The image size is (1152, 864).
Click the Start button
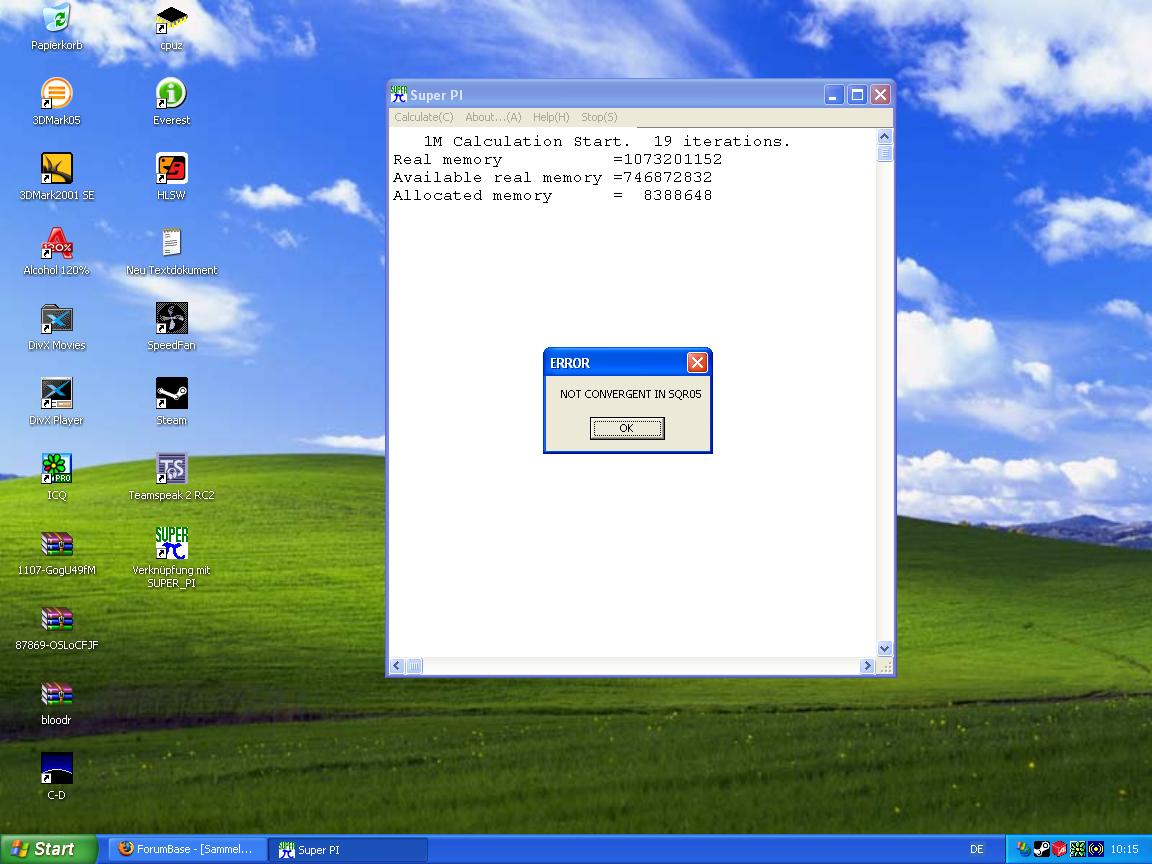[48, 849]
